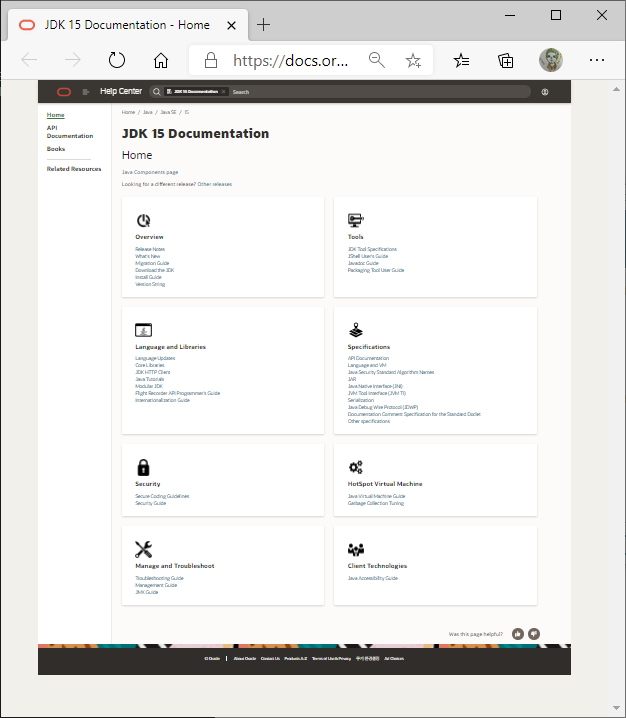Go to browser home page button

coord(161,60)
